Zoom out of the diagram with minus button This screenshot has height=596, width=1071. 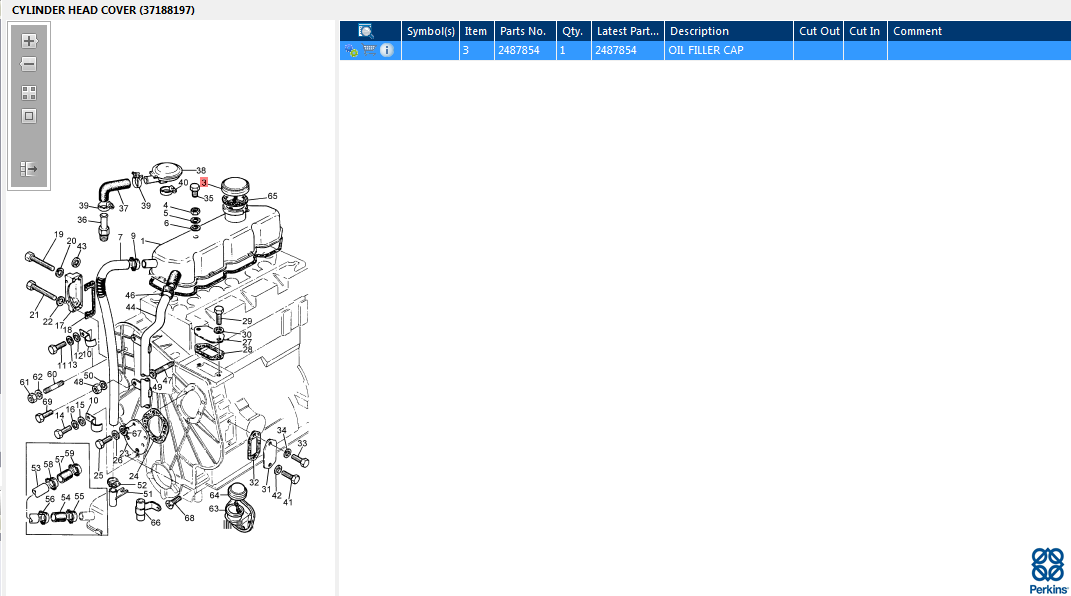click(29, 64)
